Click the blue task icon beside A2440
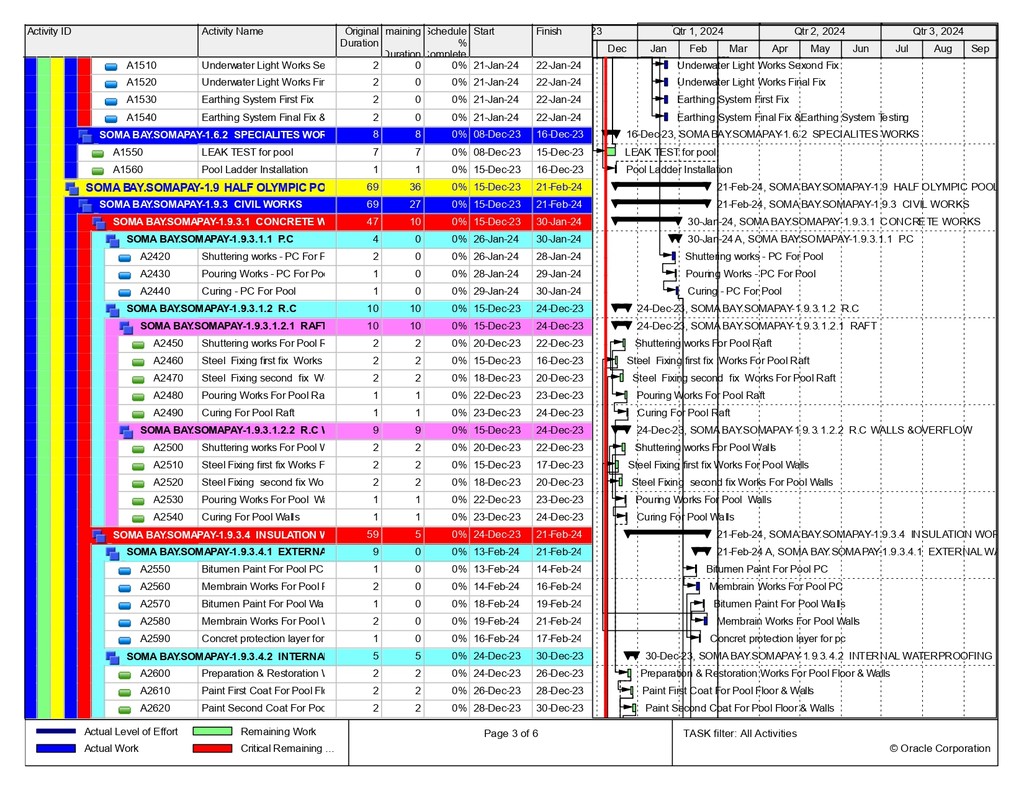This screenshot has width=1024, height=791. click(125, 292)
